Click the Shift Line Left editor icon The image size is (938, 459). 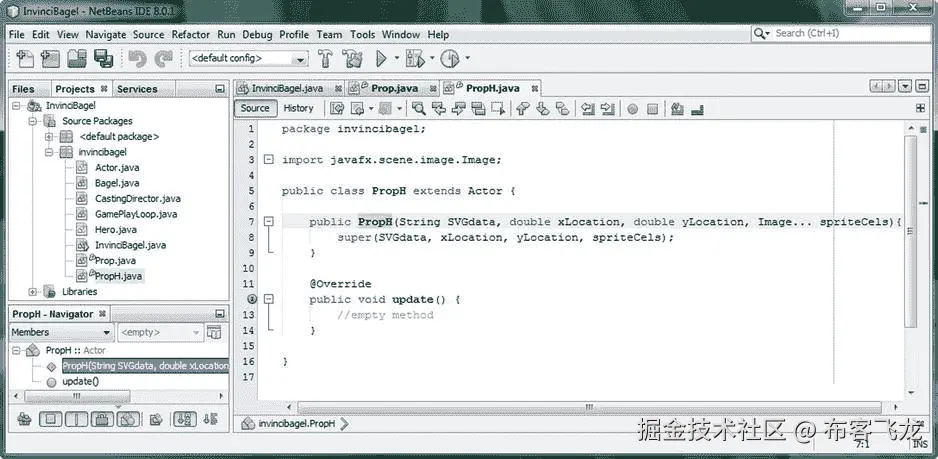(x=588, y=108)
